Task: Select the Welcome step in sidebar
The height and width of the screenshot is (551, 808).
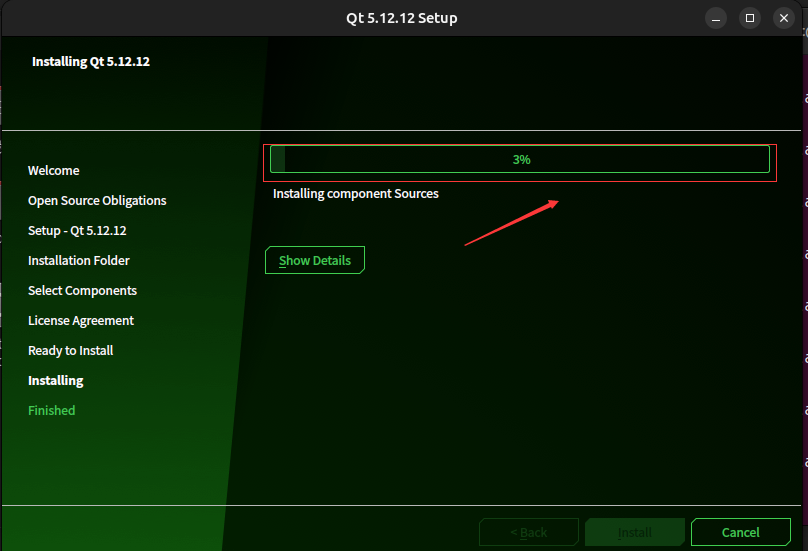Action: (54, 171)
